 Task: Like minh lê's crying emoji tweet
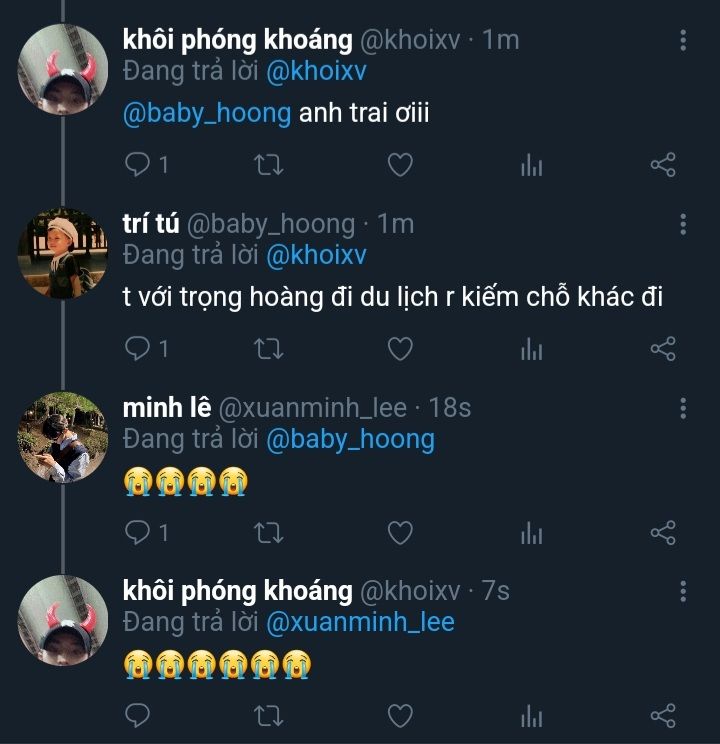(400, 532)
